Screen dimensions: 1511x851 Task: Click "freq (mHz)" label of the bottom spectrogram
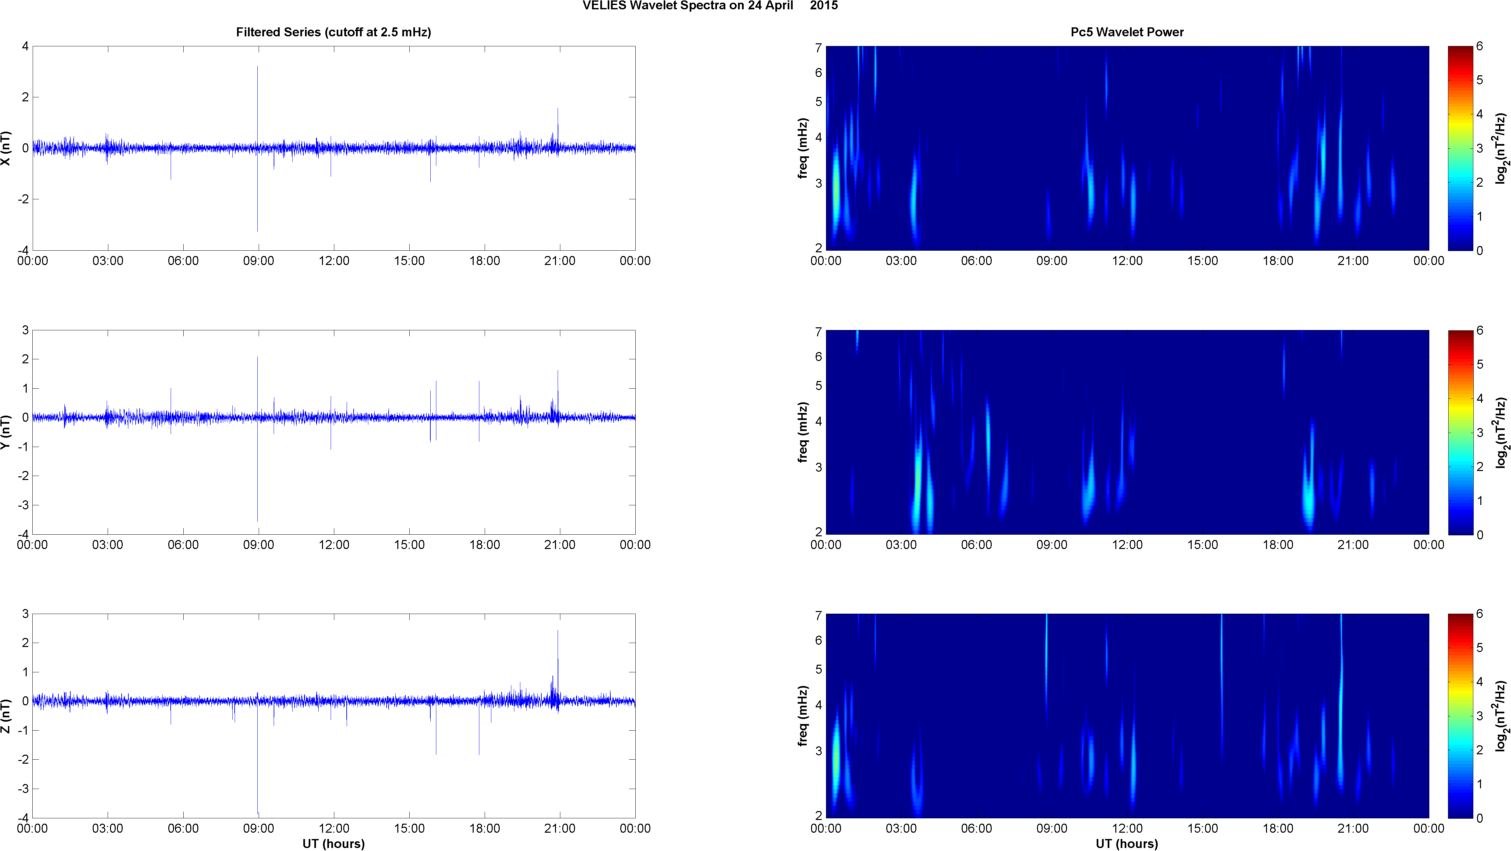[x=803, y=716]
